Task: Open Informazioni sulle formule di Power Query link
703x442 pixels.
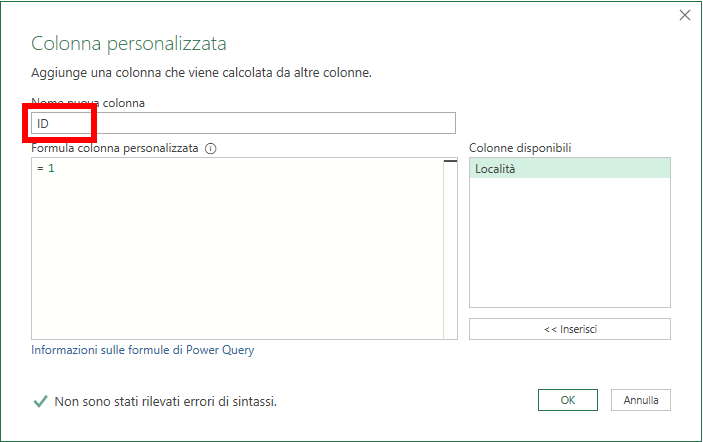Action: click(143, 350)
